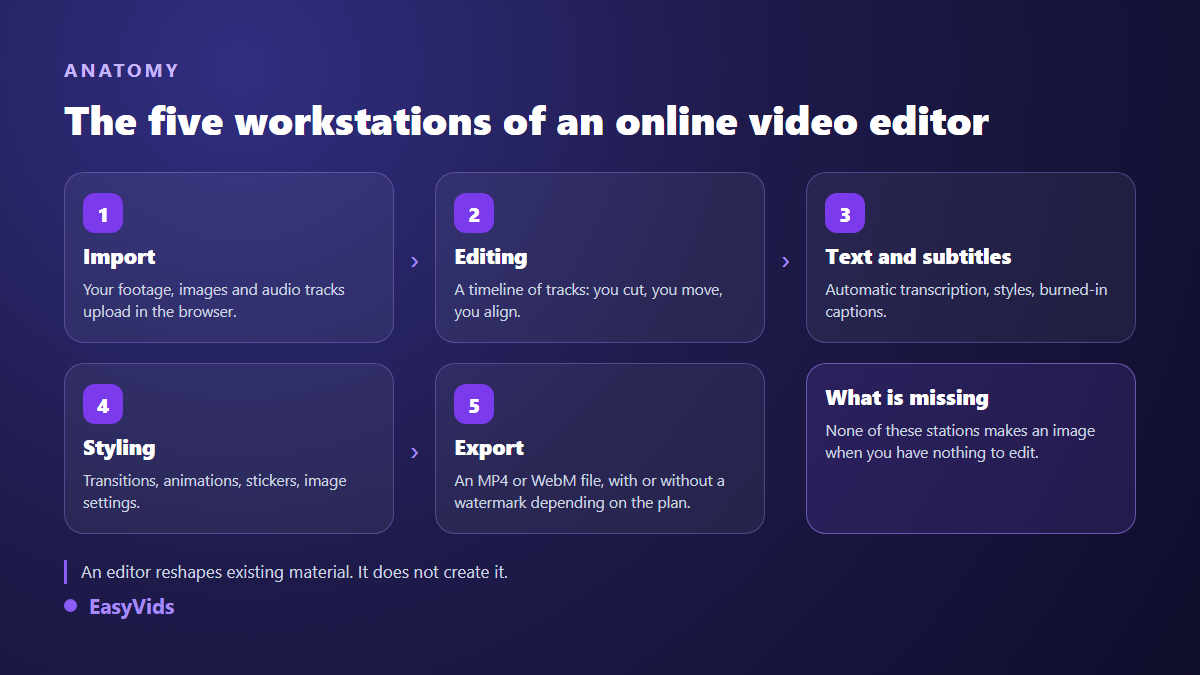Click the number 4 badge on Styling card
This screenshot has width=1200, height=675.
pos(103,404)
